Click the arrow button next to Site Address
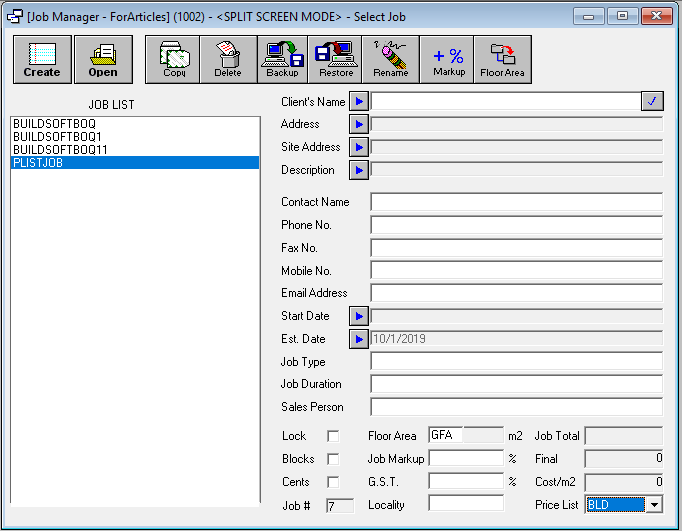The height and width of the screenshot is (531, 682). click(359, 147)
